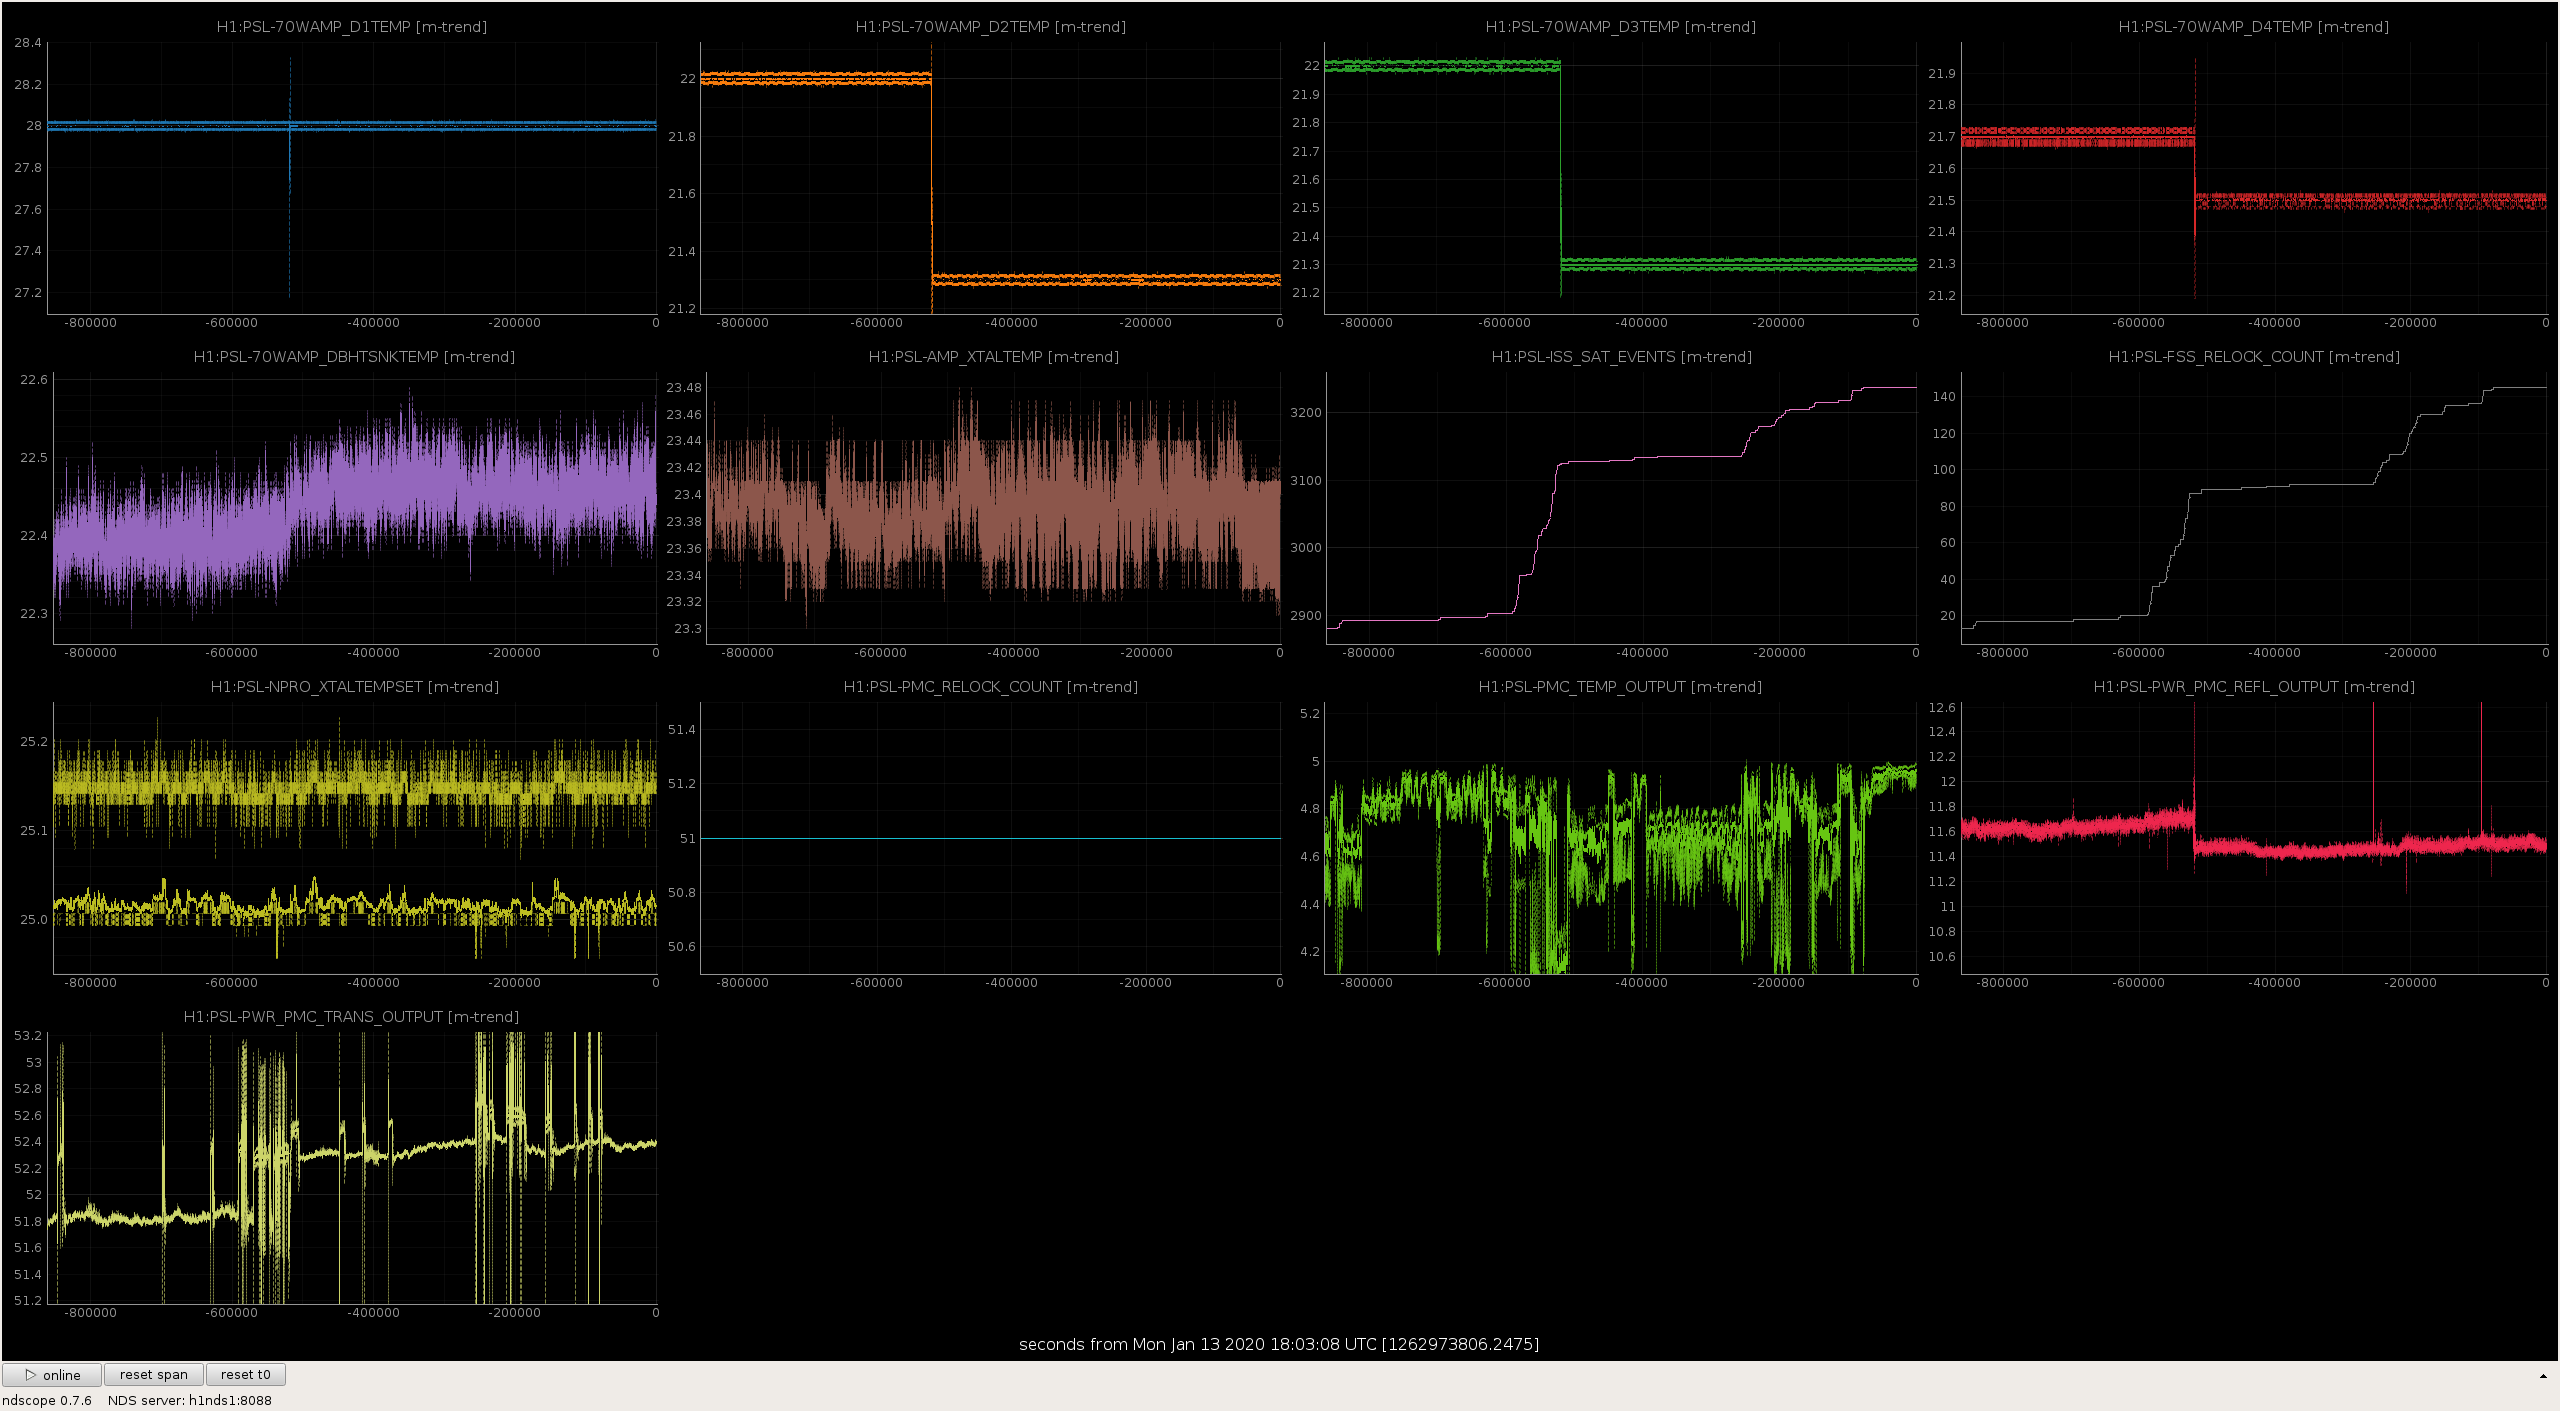Click the cyan PMC_RELOCK_COUNT flat line

point(990,838)
